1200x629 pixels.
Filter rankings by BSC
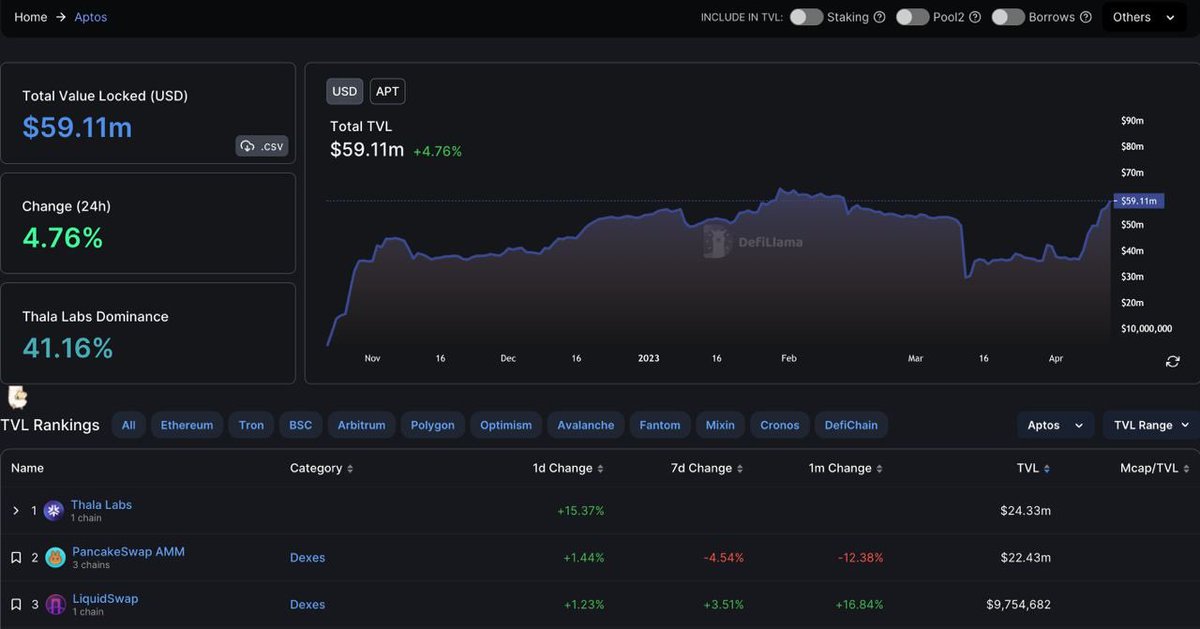(x=301, y=425)
